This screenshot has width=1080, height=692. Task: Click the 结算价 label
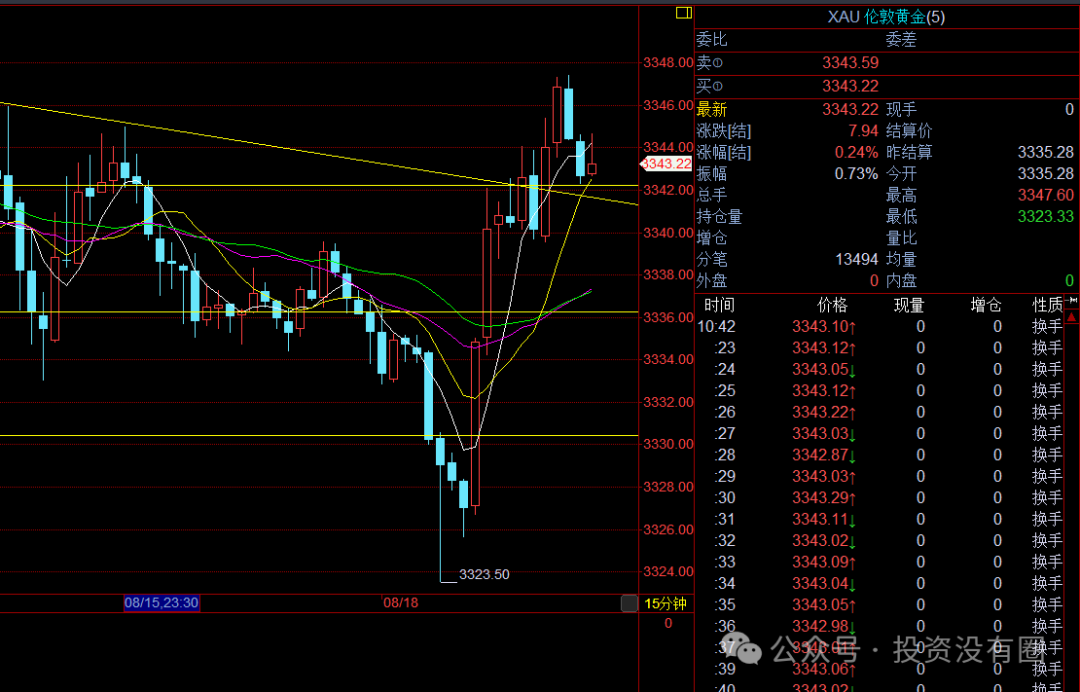tap(908, 131)
